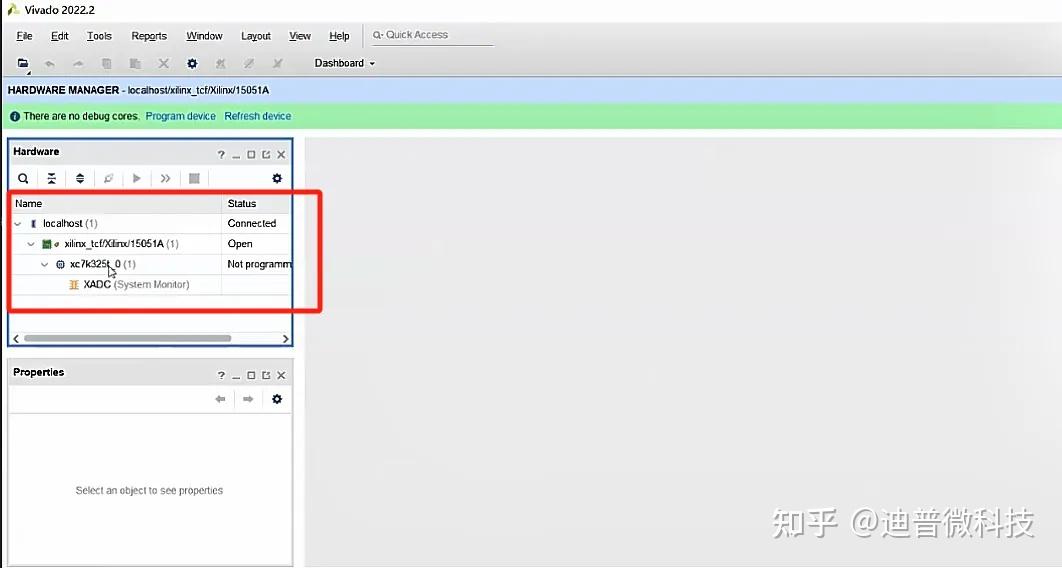Collapse the localhost tree node
Viewport: 1062px width, 568px height.
[18, 224]
